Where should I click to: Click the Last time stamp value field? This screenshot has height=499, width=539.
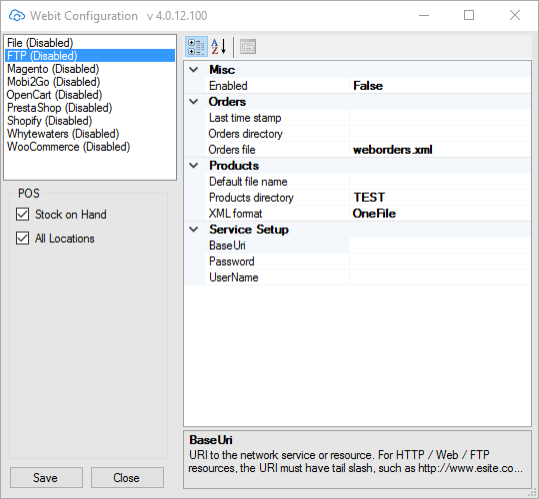[440, 118]
